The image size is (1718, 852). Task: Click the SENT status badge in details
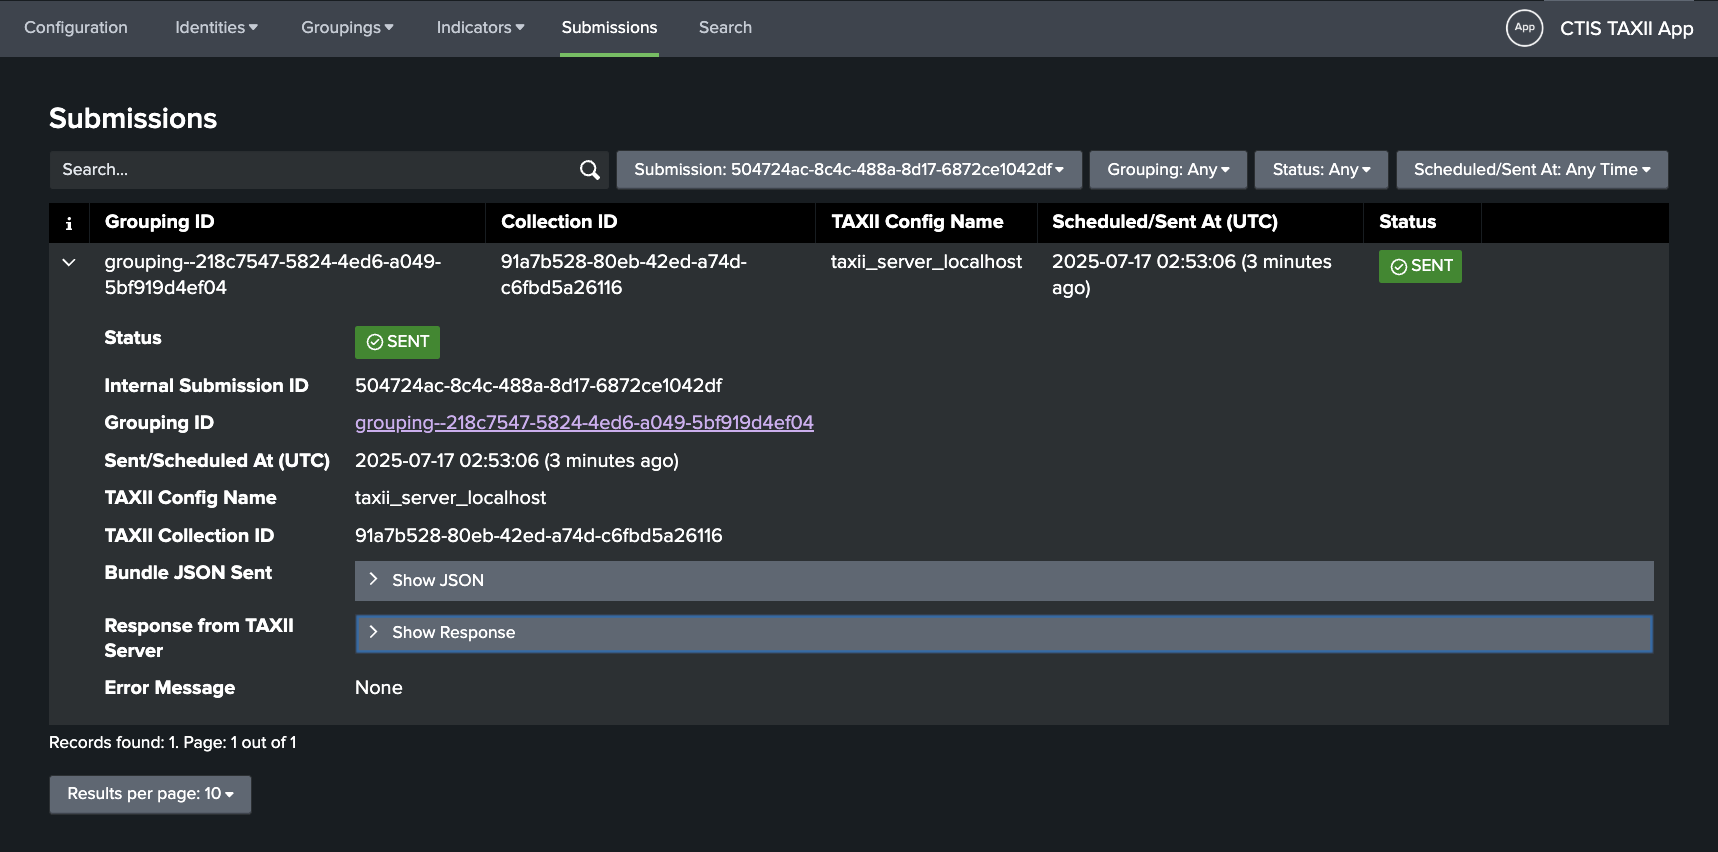397,342
